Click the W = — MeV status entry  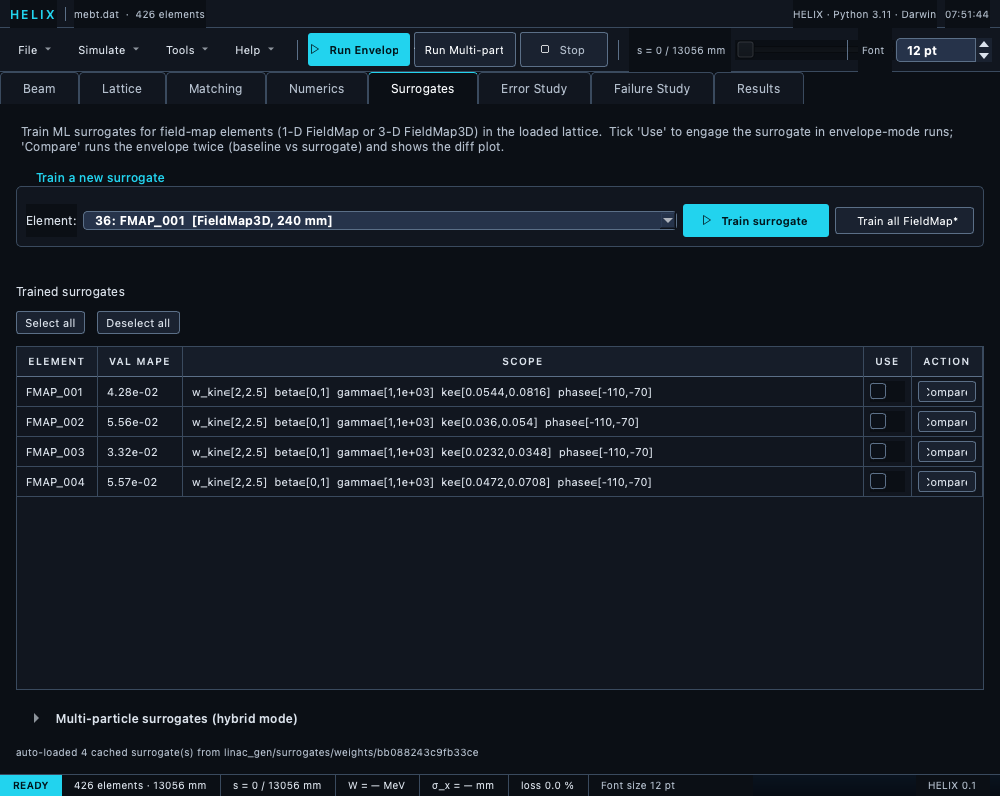coord(376,785)
